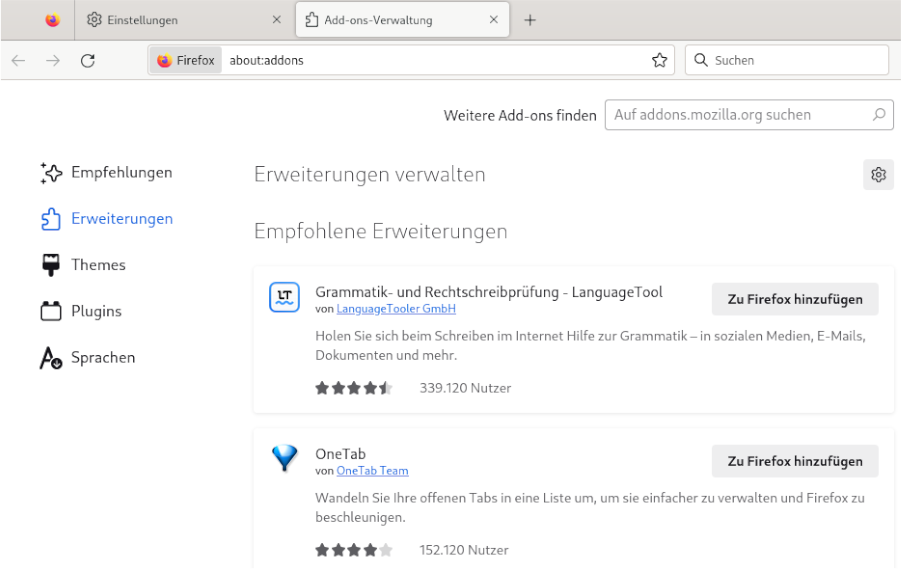
Task: Focus the addons.mozilla.org search field
Action: 749,115
